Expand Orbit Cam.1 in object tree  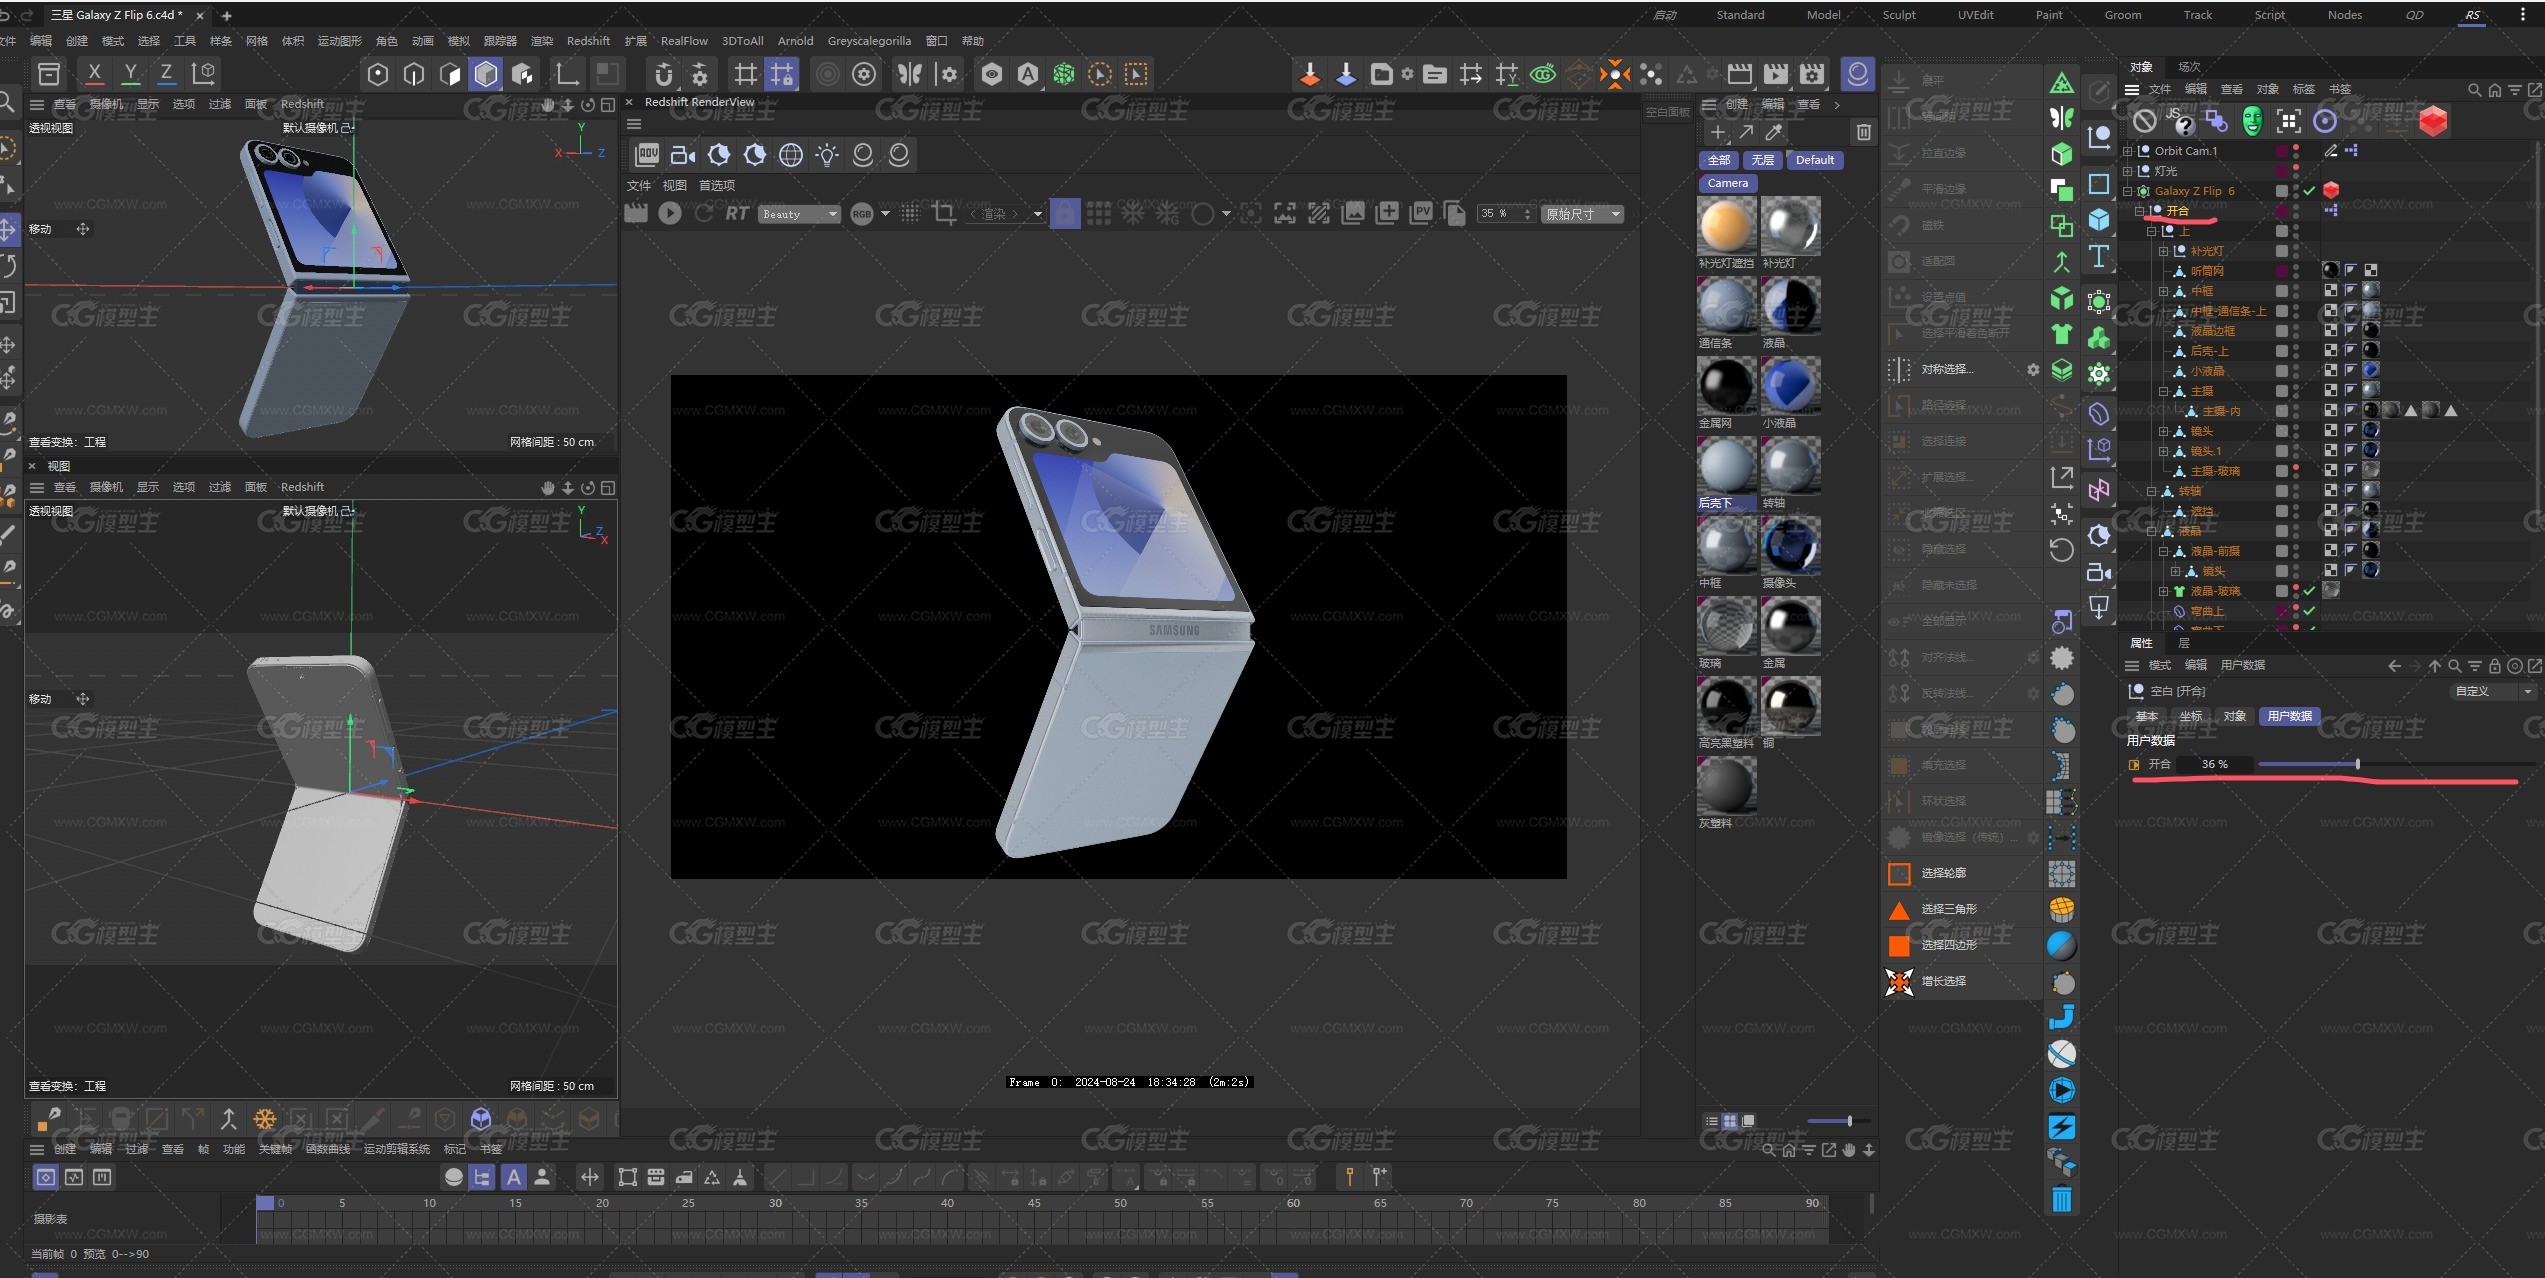pos(2128,151)
